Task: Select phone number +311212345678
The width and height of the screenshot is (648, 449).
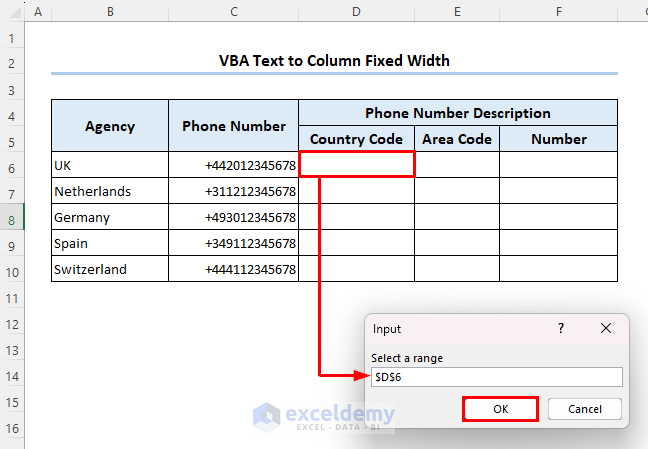Action: (233, 191)
